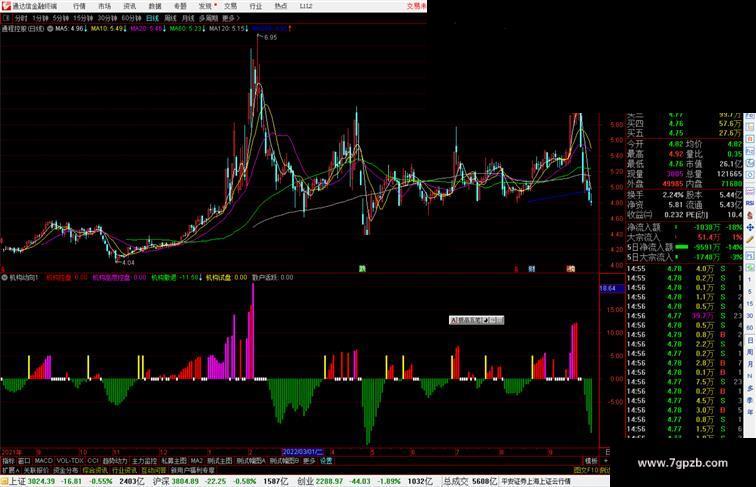This screenshot has width=756, height=487.
Task: Select 季 period in right sidebar
Action: click(750, 400)
